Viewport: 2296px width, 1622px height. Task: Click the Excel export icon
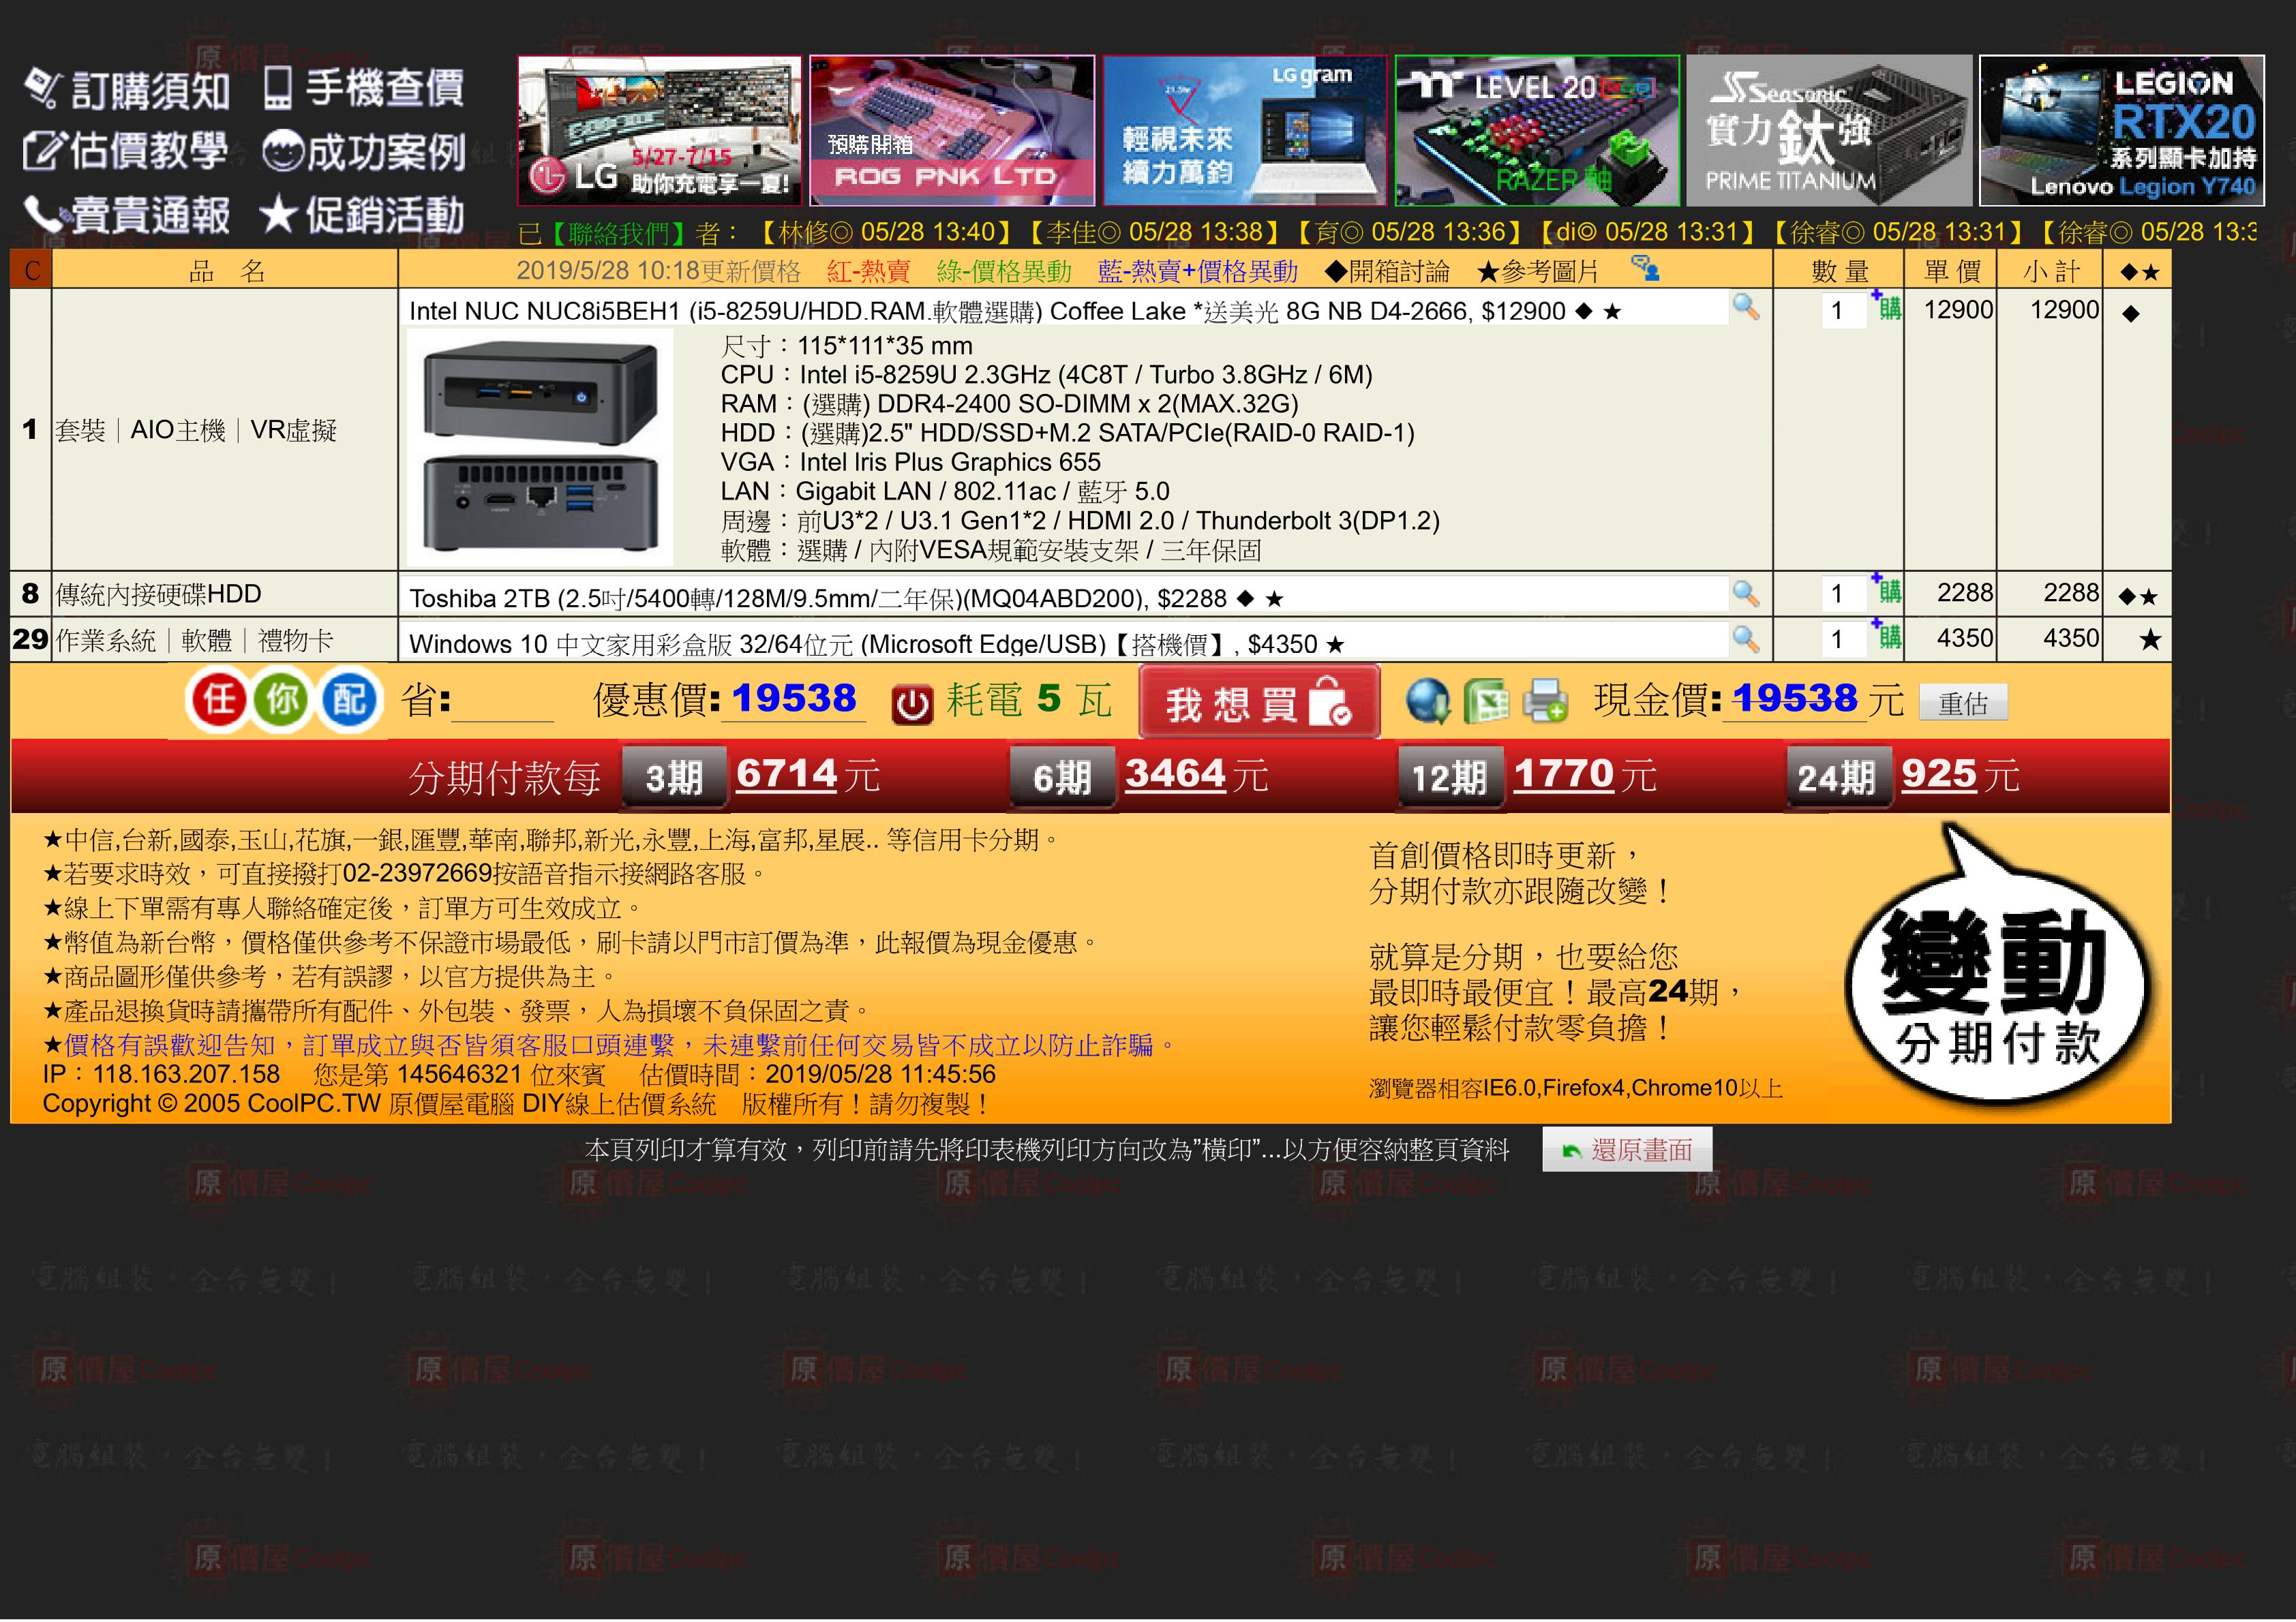pos(1486,702)
